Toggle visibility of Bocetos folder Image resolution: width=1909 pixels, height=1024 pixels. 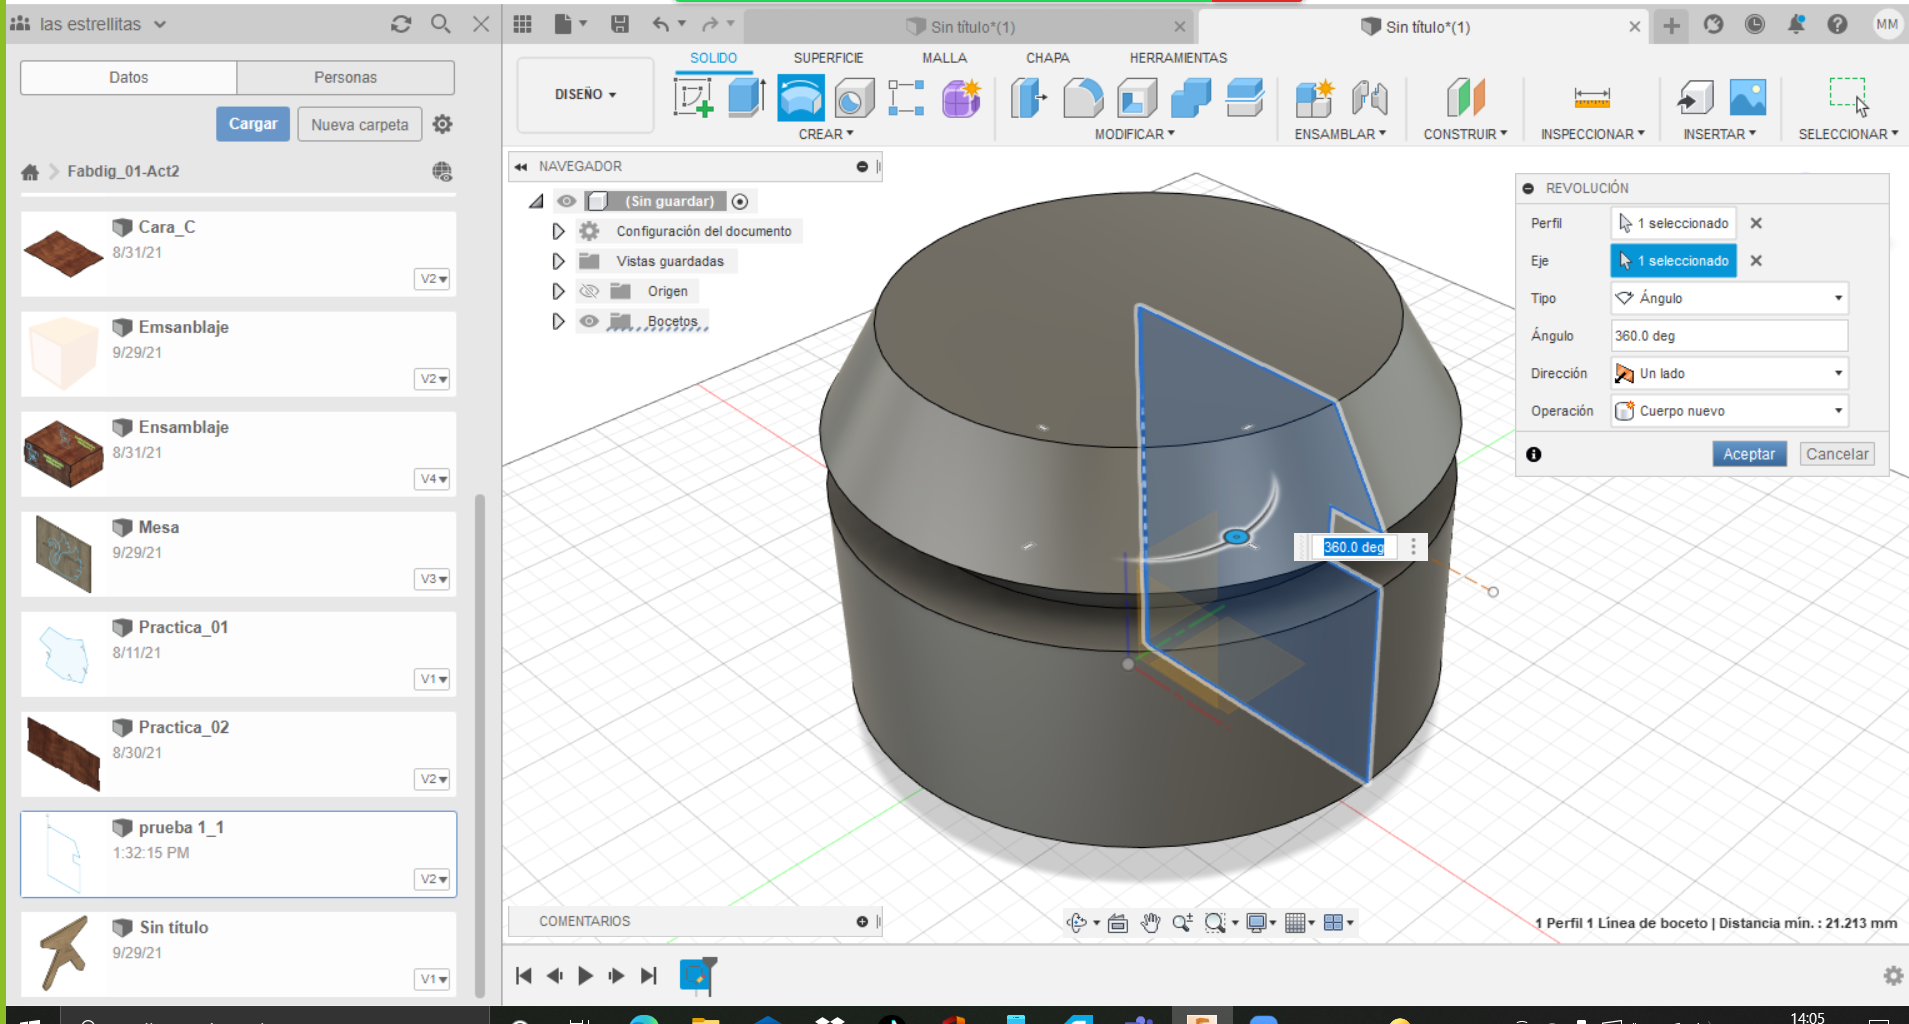[589, 321]
